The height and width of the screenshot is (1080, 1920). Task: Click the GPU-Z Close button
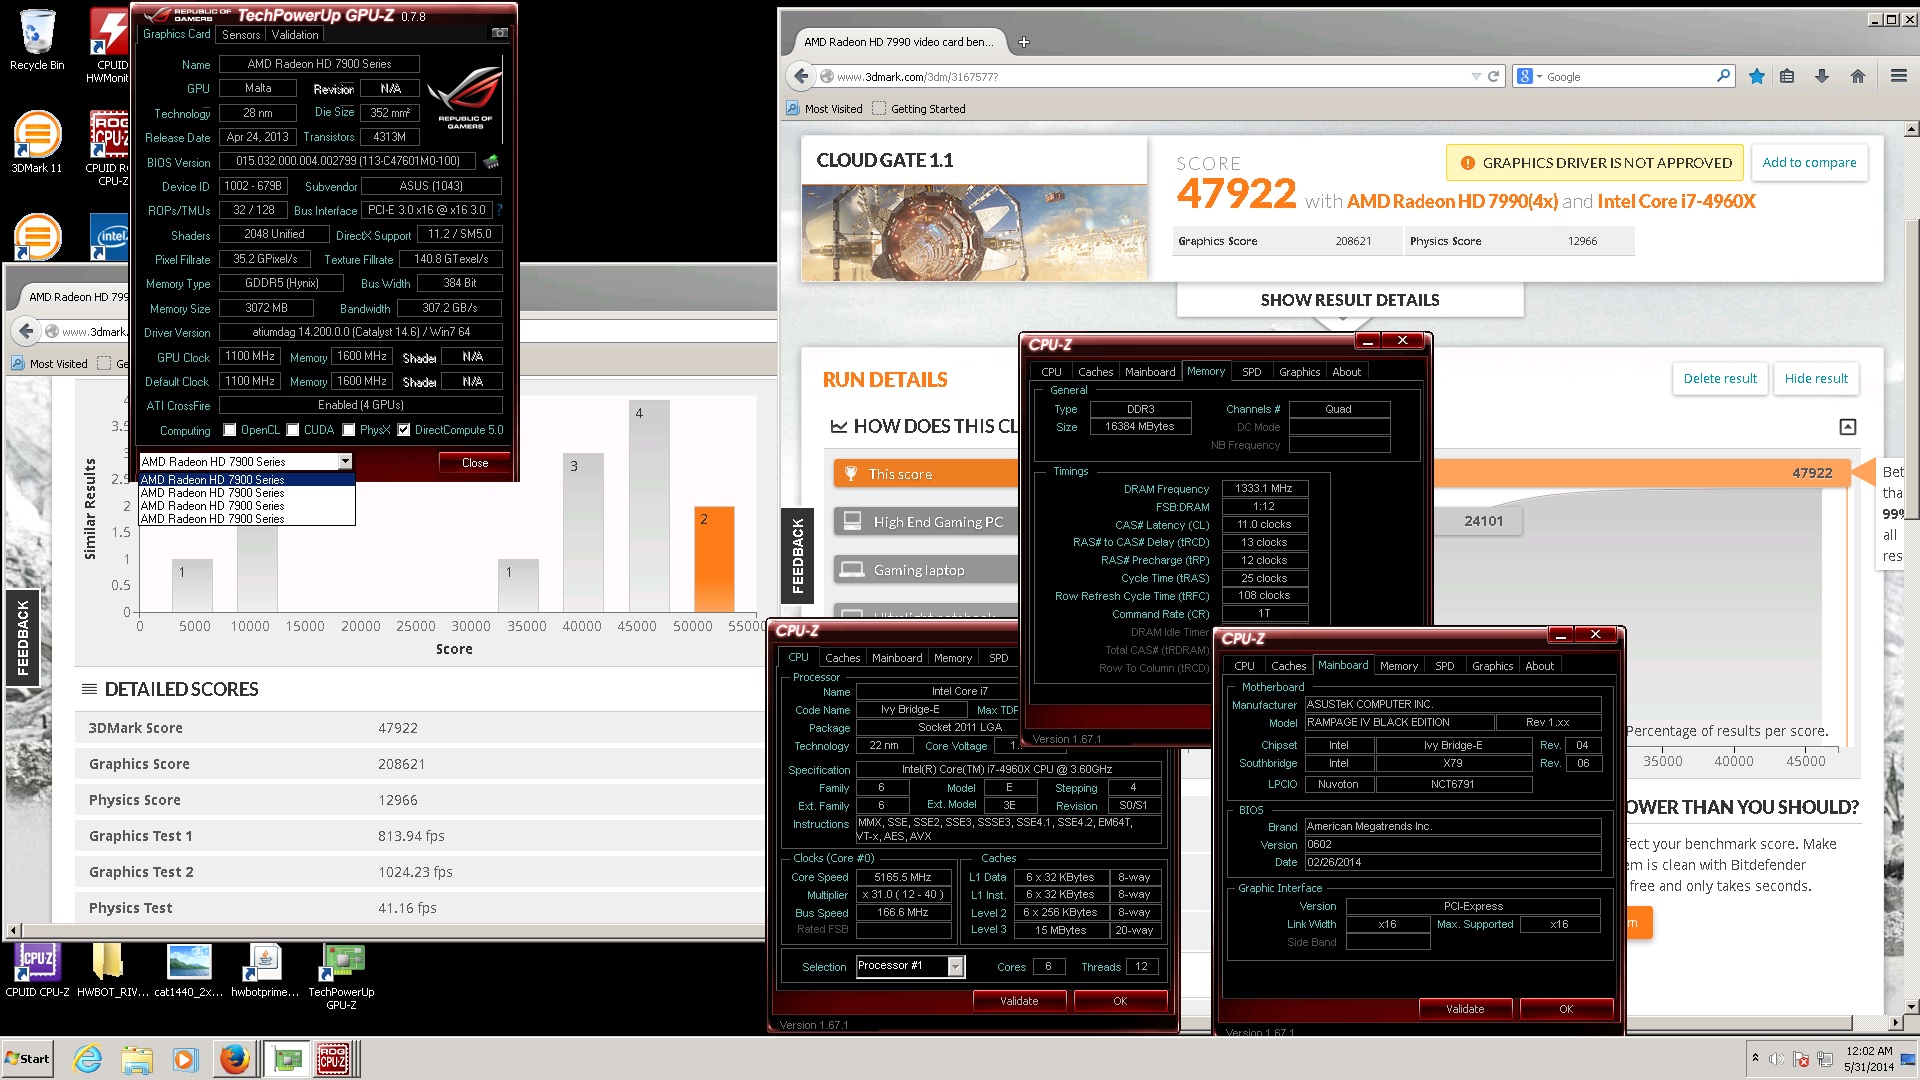click(x=475, y=463)
